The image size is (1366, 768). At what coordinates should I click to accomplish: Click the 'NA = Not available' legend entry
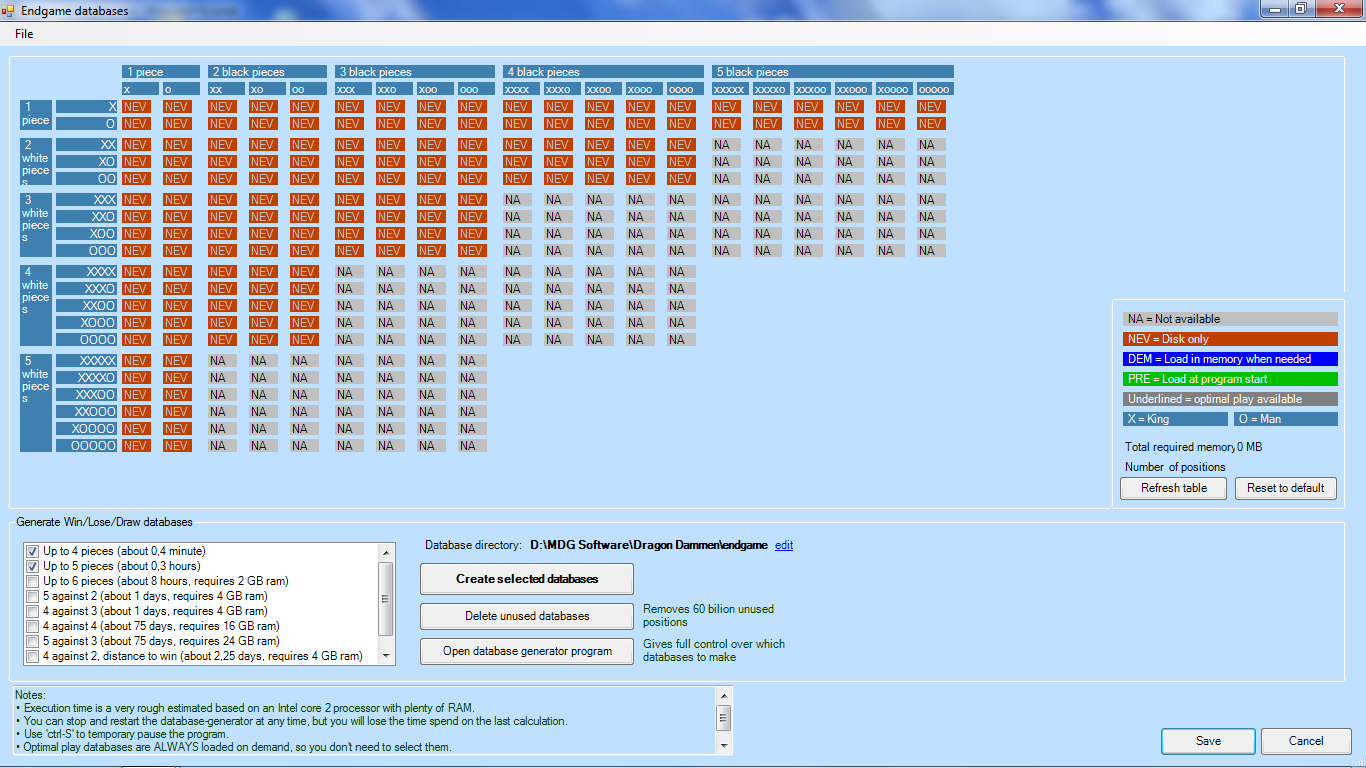(x=1230, y=319)
